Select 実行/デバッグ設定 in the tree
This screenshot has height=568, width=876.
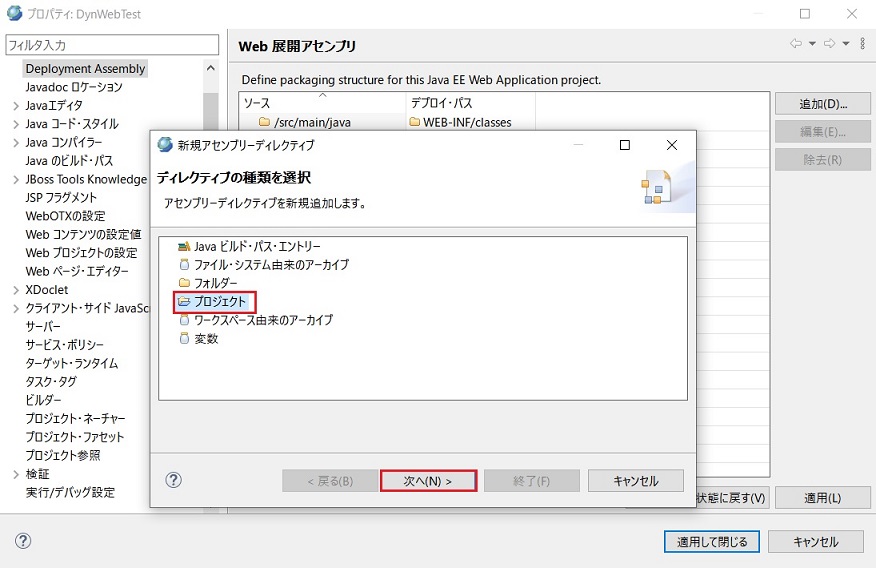pyautogui.click(x=70, y=493)
